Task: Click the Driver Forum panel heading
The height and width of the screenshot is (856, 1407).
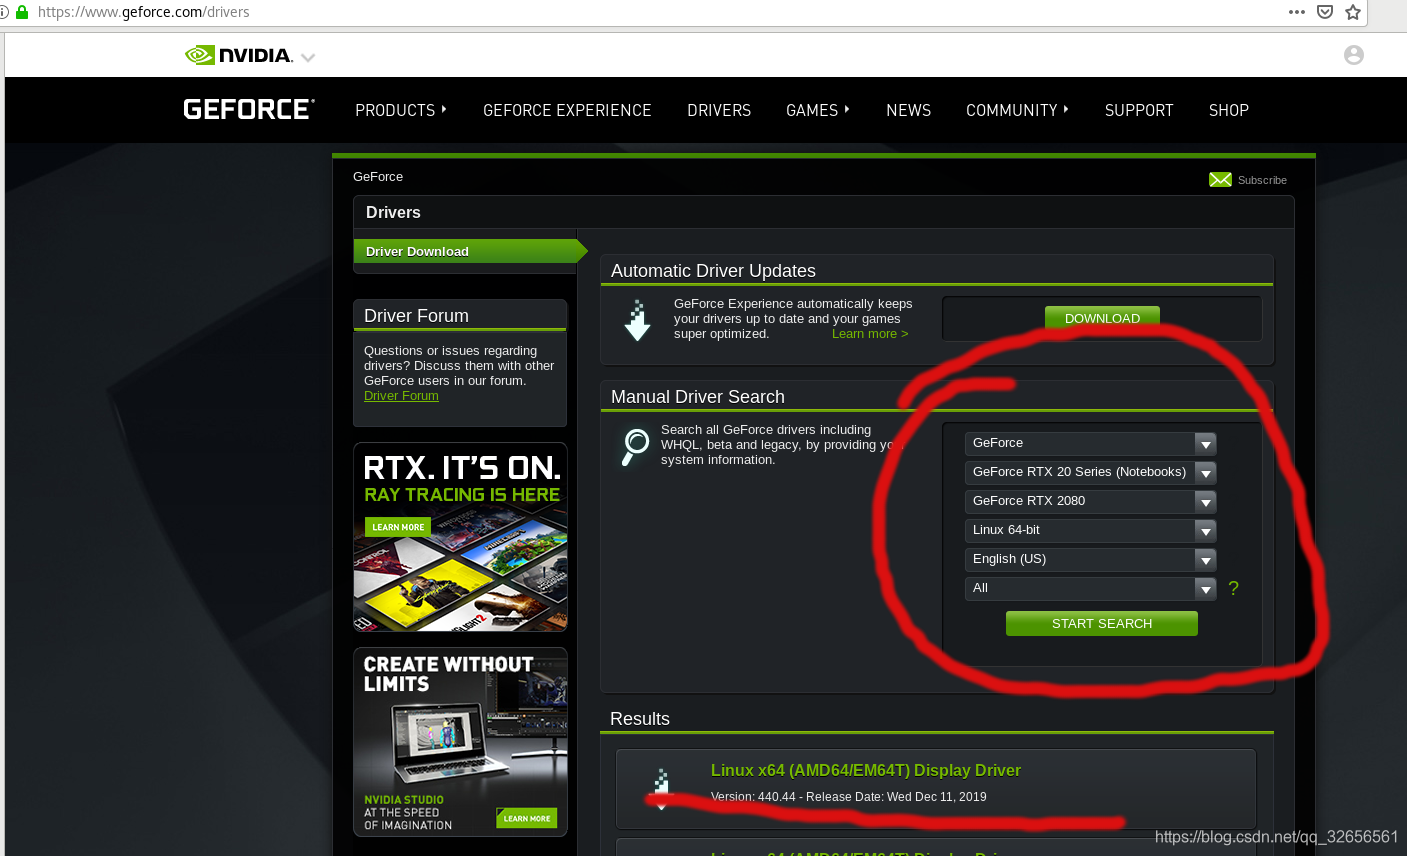Action: tap(416, 316)
